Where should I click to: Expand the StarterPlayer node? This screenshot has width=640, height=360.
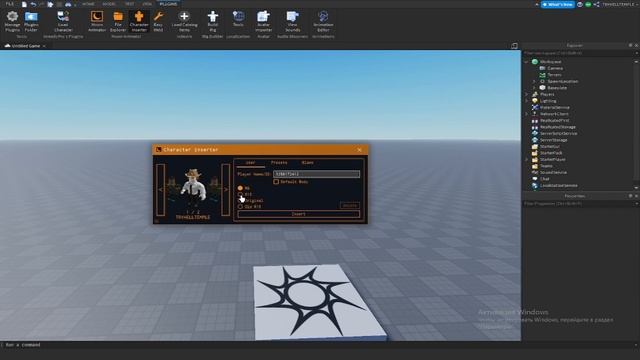tap(526, 160)
